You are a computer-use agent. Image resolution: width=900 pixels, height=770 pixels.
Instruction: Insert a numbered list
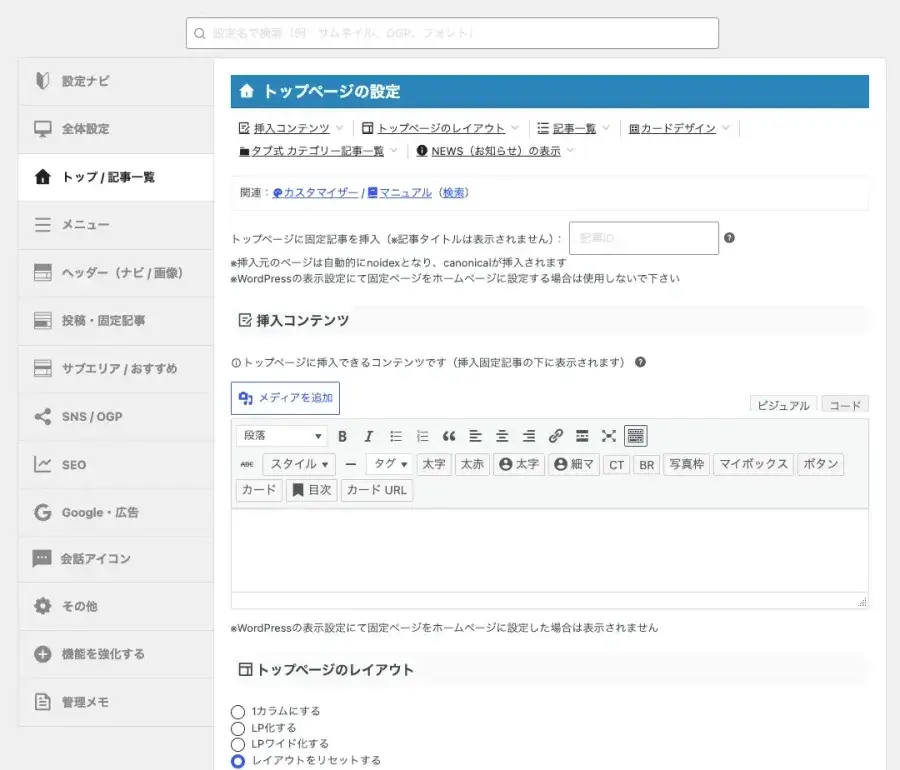(422, 437)
